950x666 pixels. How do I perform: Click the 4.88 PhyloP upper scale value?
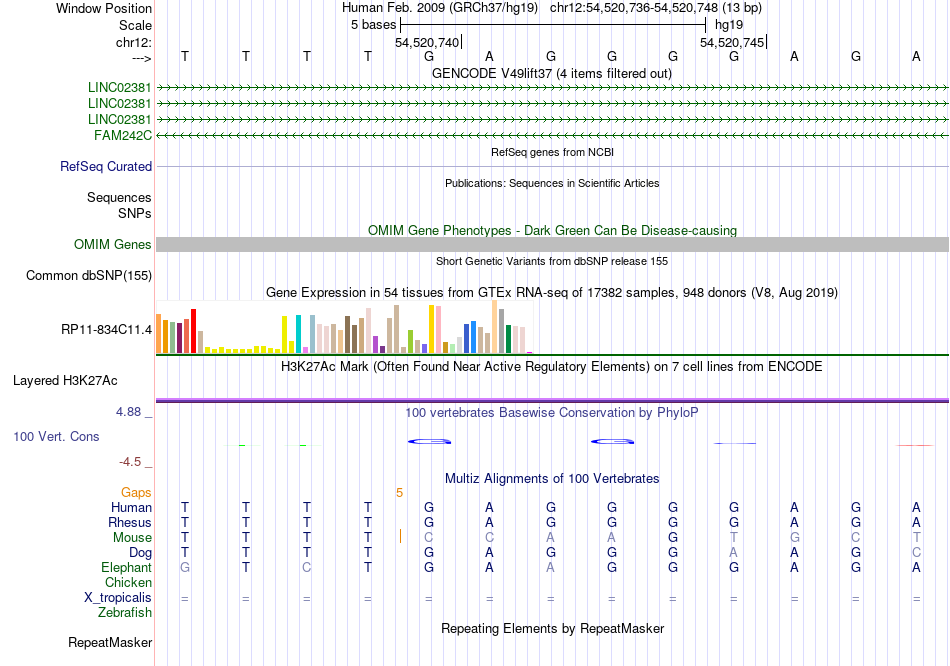click(x=128, y=412)
